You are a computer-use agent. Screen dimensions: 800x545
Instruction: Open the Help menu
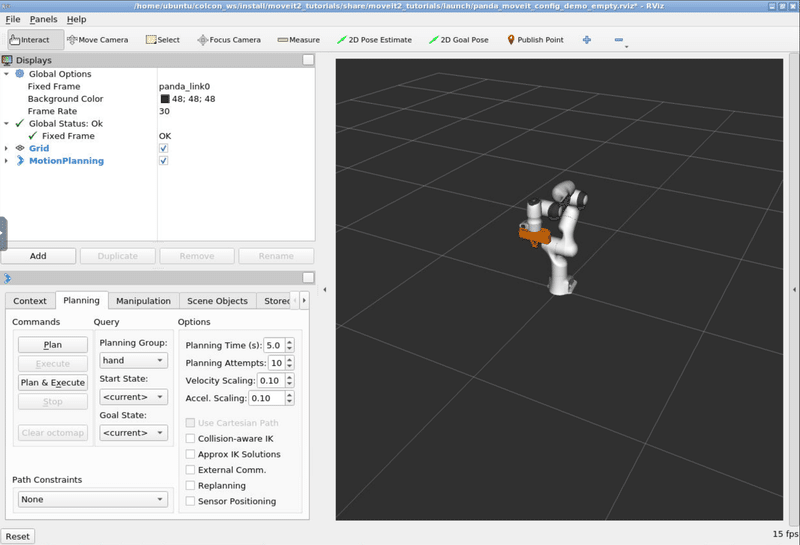(x=77, y=19)
